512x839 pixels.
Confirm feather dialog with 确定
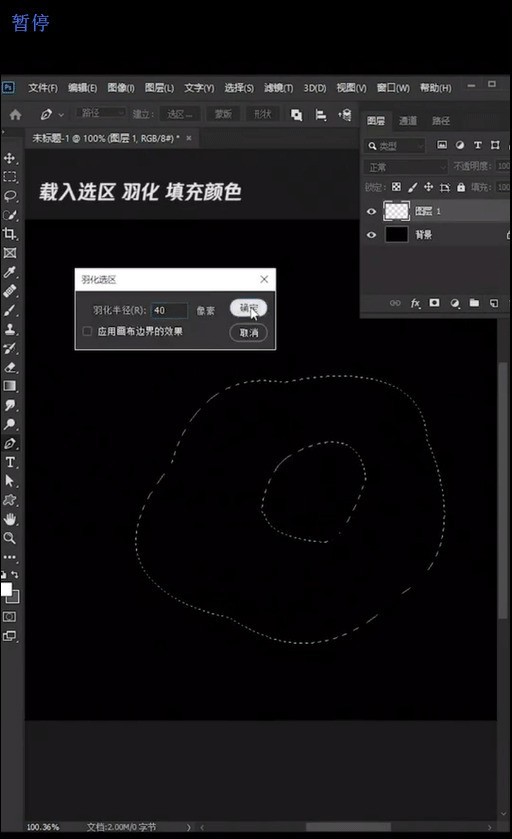pyautogui.click(x=249, y=308)
